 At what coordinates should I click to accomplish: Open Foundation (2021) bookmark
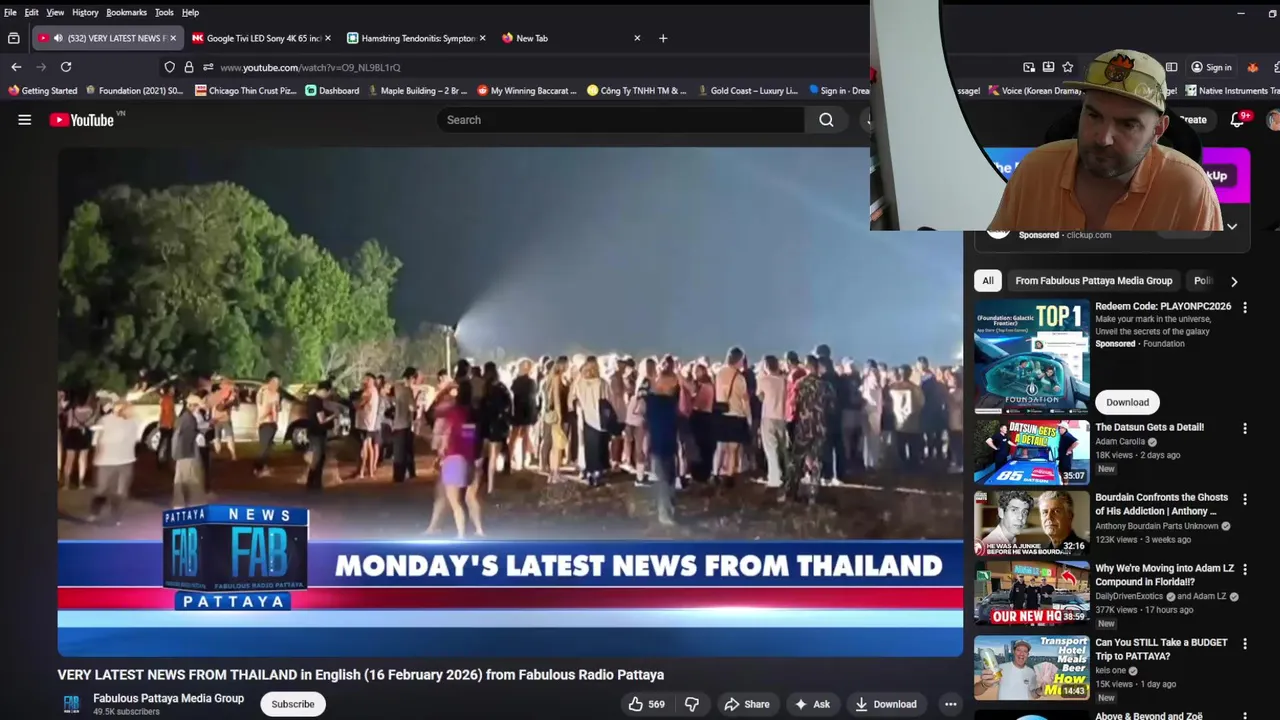(x=134, y=90)
